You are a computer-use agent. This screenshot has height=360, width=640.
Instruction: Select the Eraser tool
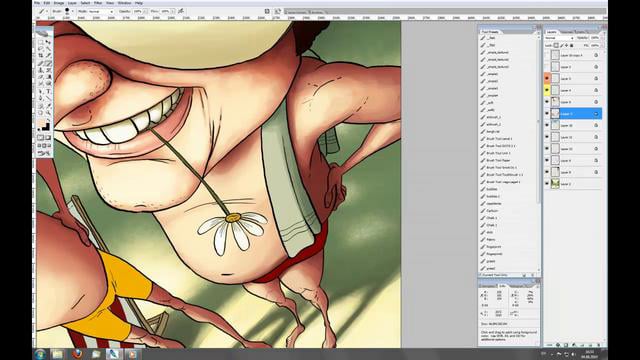coord(40,77)
